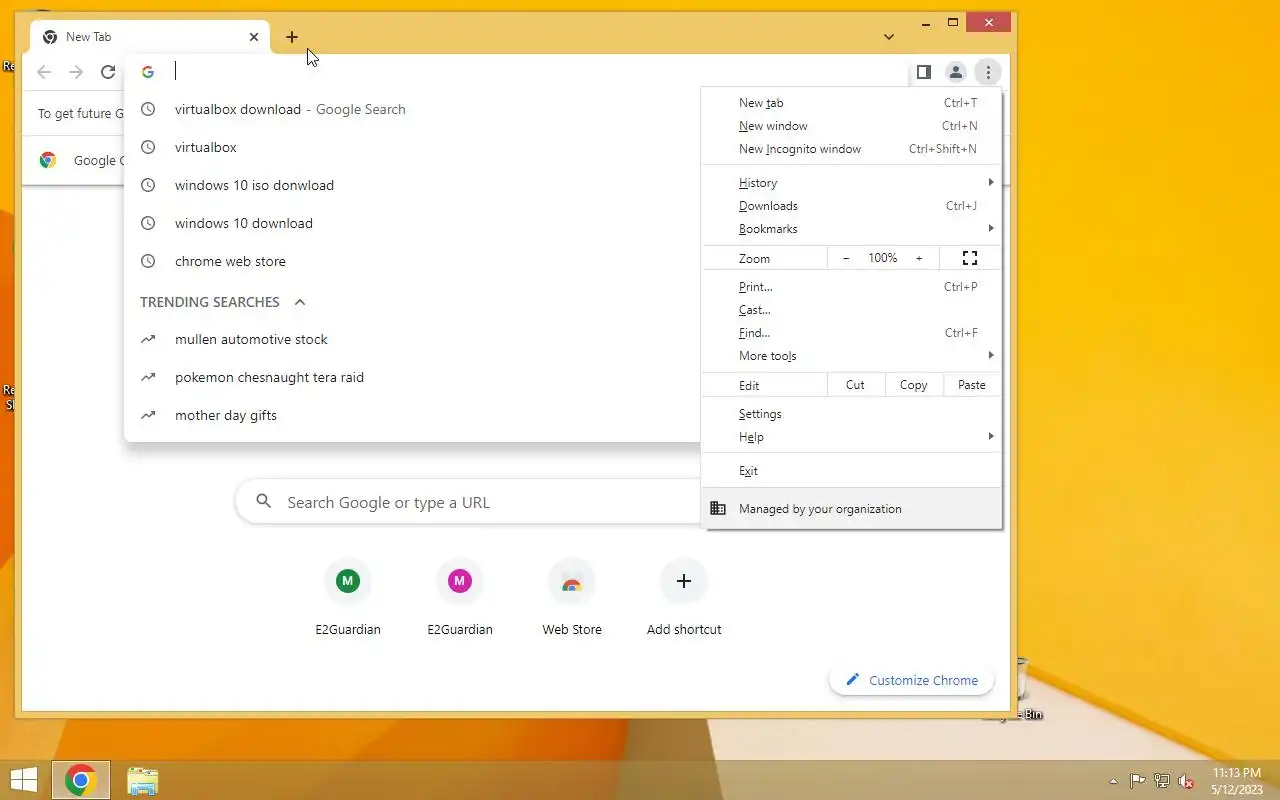Select 'windows 10 iso donwload' suggestion

[412, 185]
